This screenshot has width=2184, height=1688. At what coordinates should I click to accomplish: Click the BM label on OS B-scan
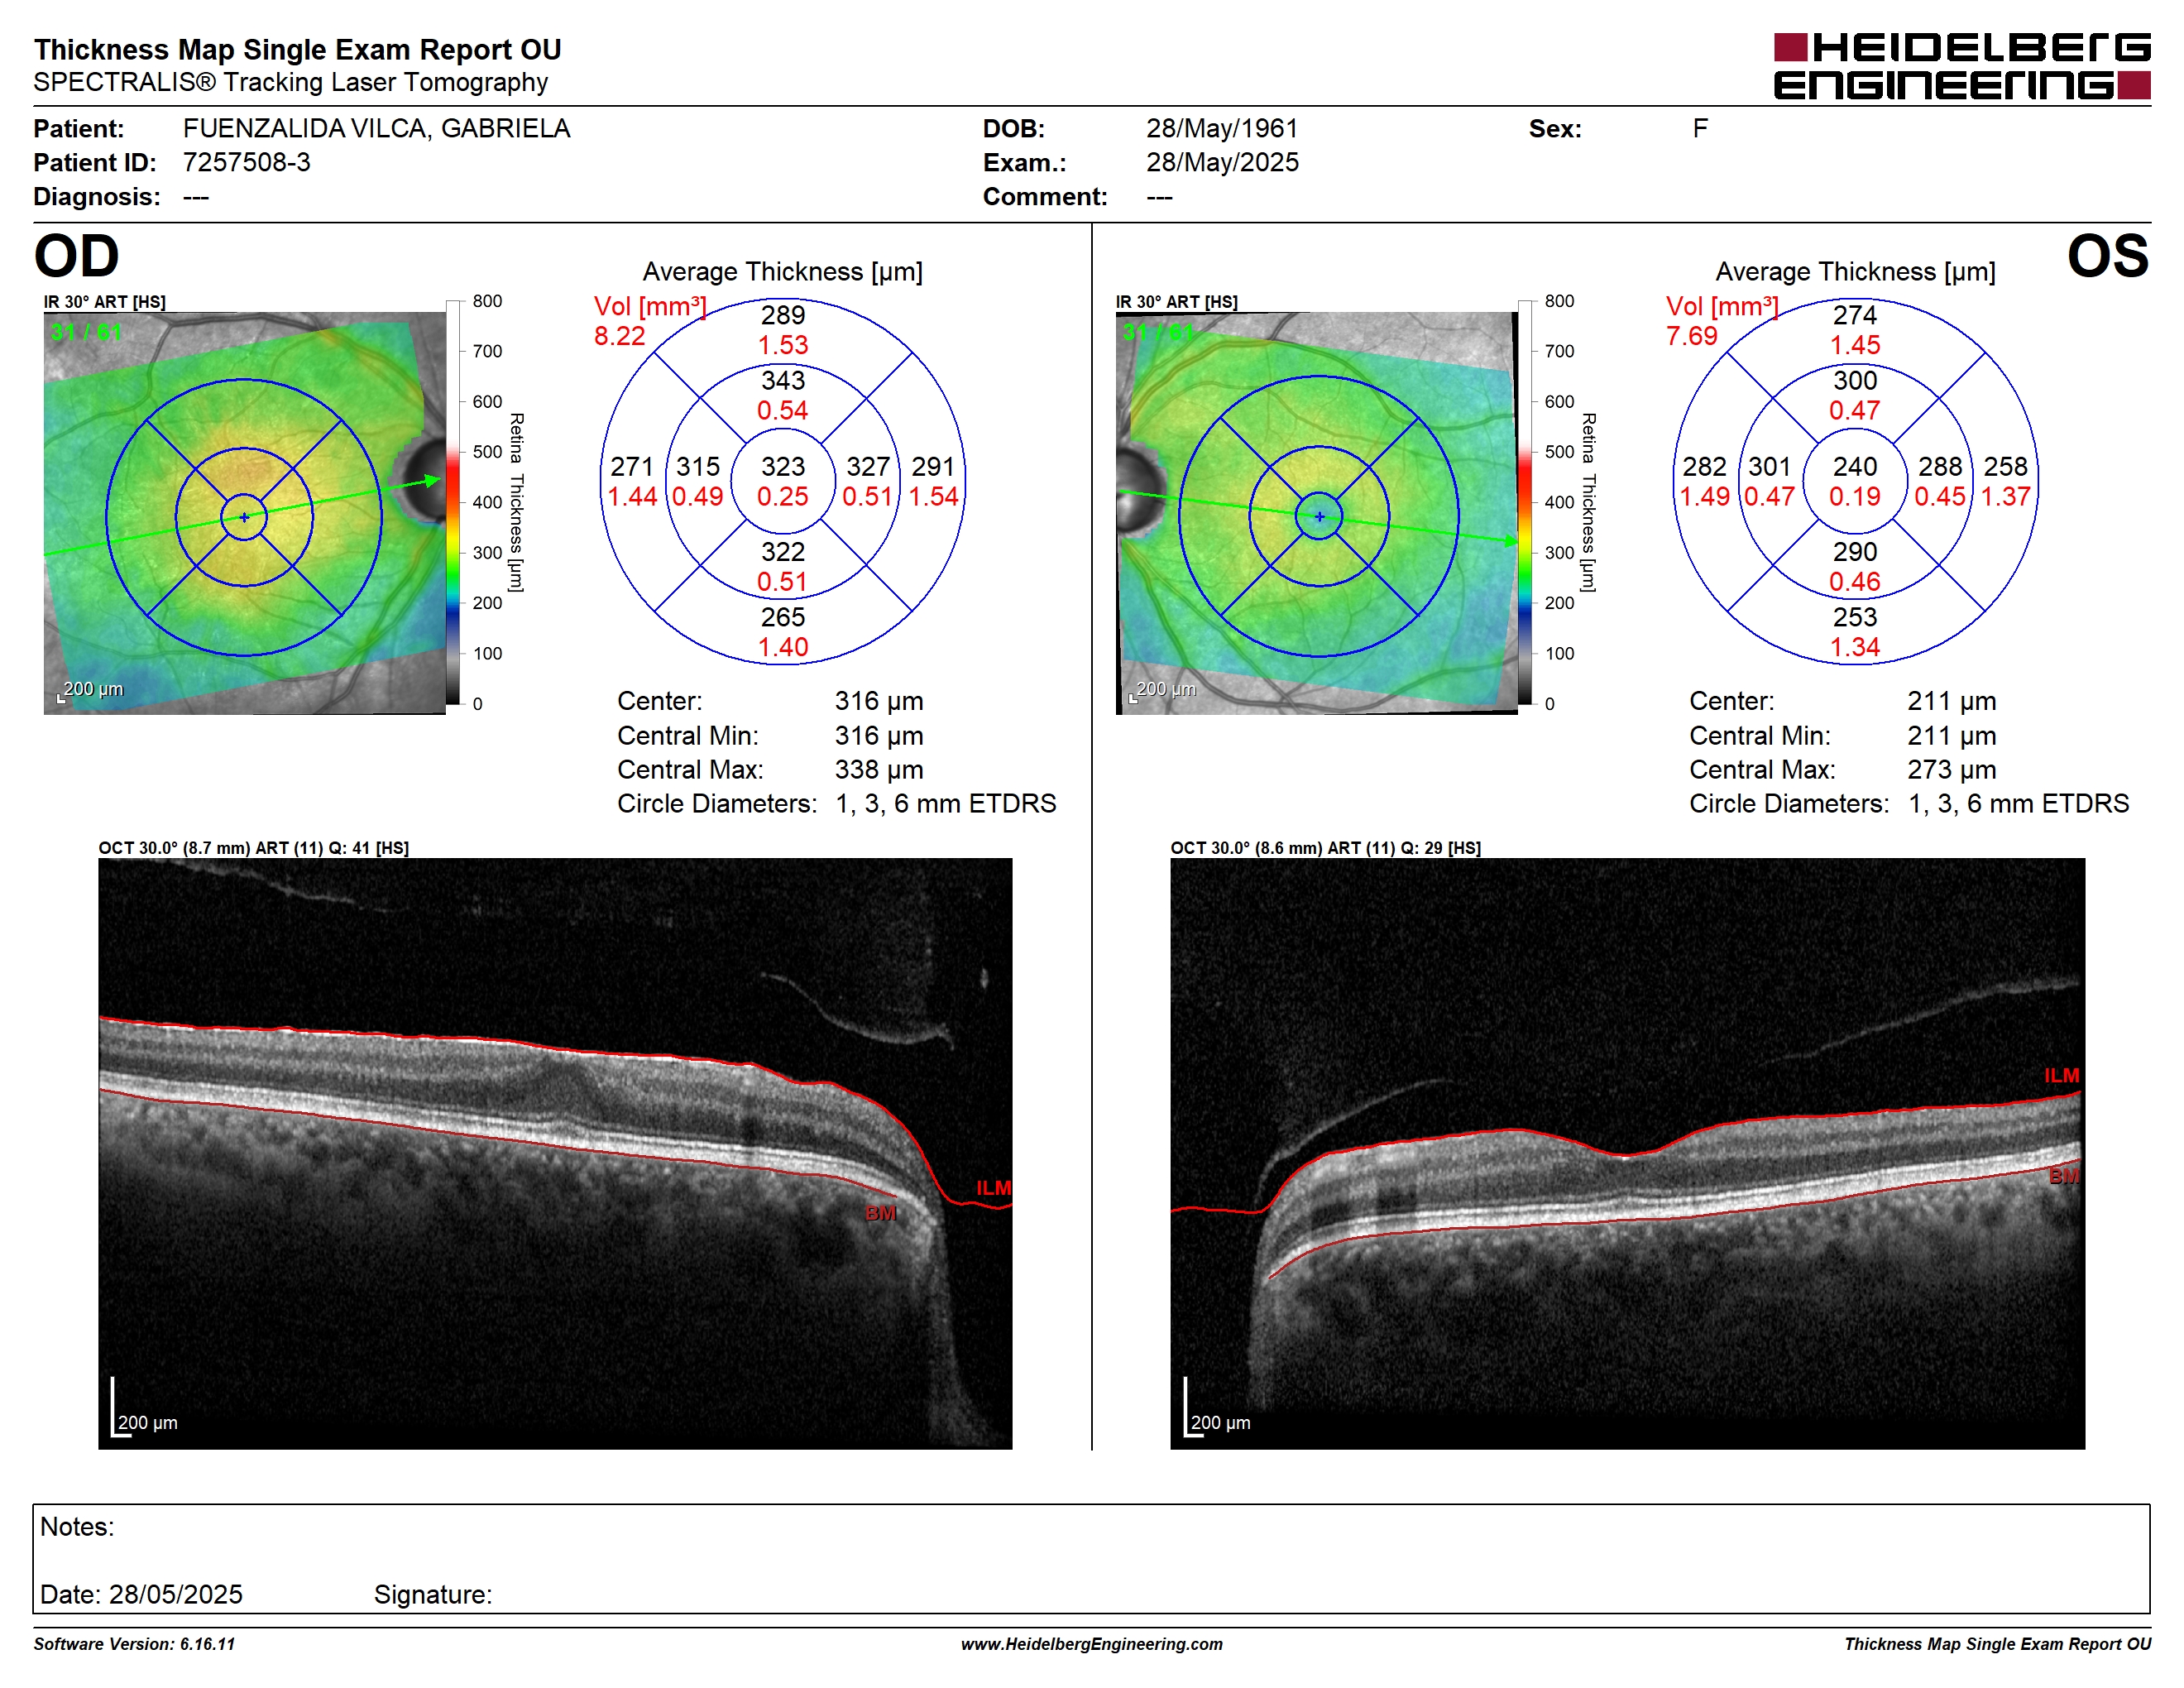(2063, 1176)
